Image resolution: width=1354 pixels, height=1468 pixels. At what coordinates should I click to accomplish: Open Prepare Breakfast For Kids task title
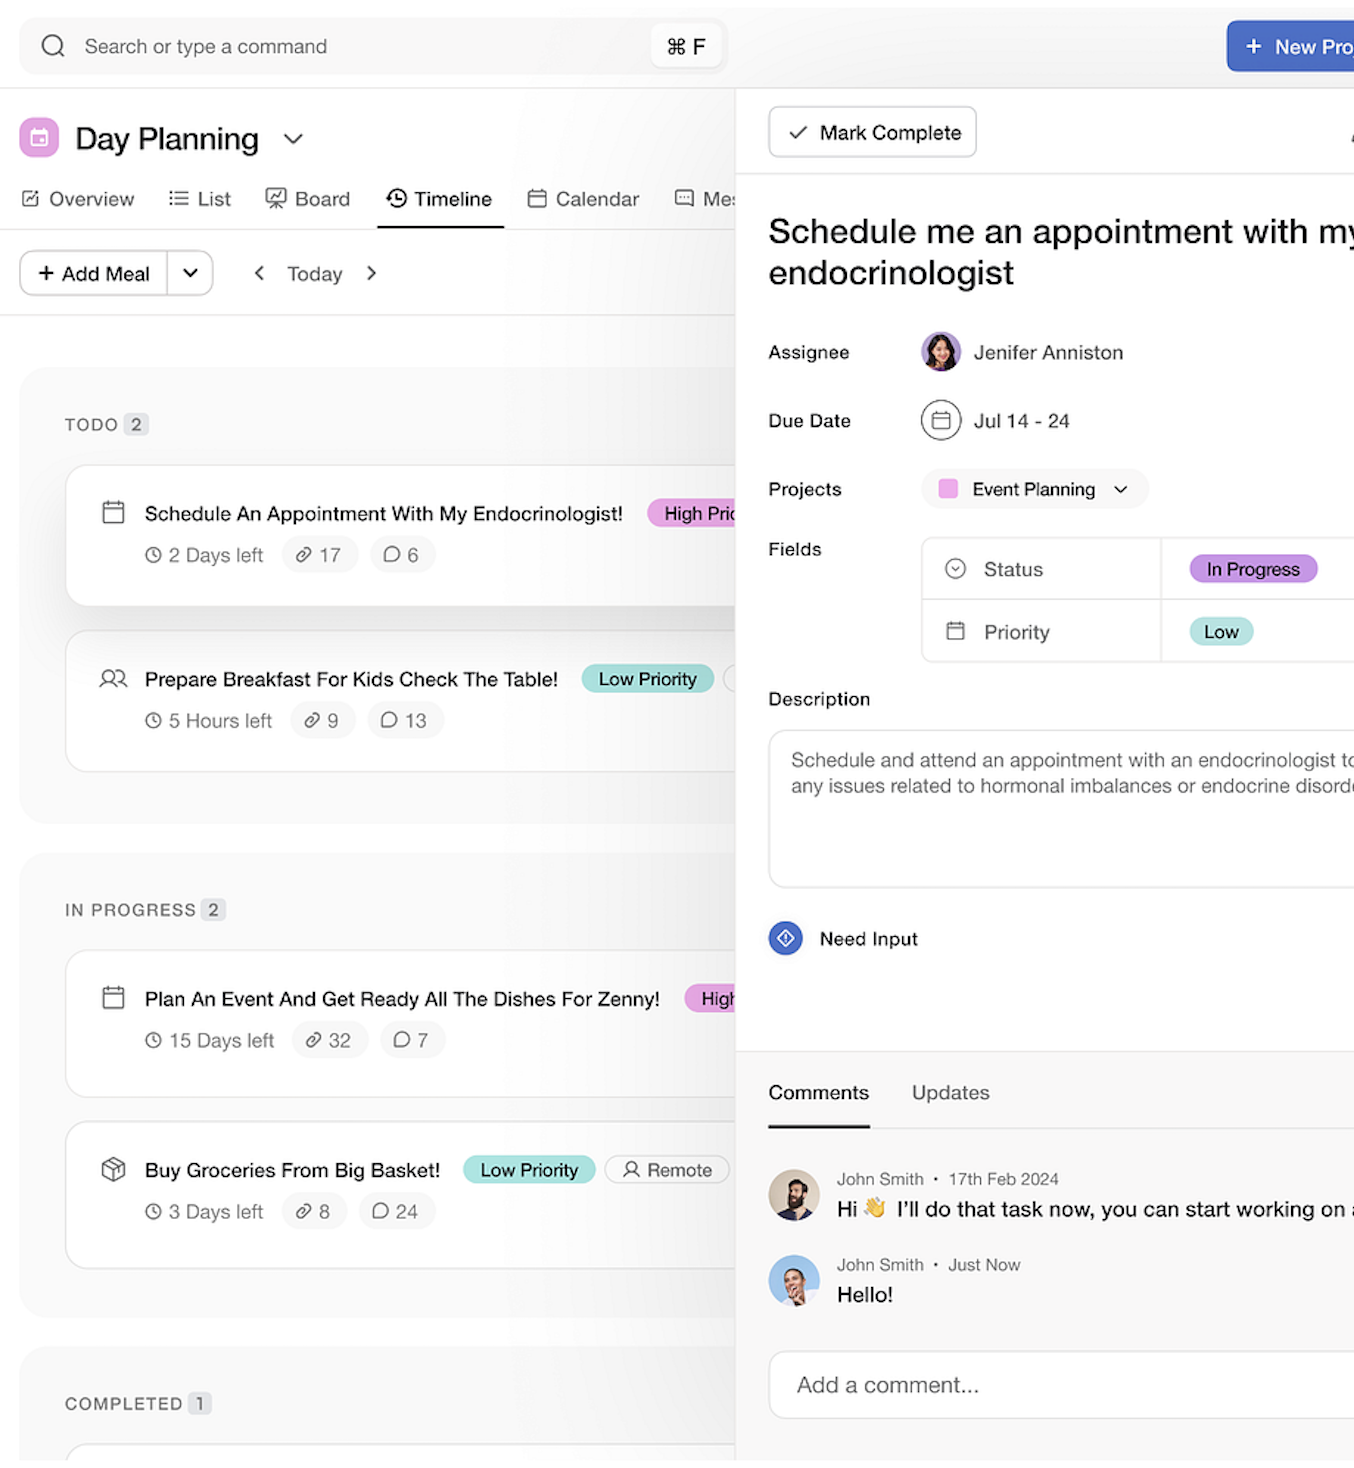(x=351, y=679)
